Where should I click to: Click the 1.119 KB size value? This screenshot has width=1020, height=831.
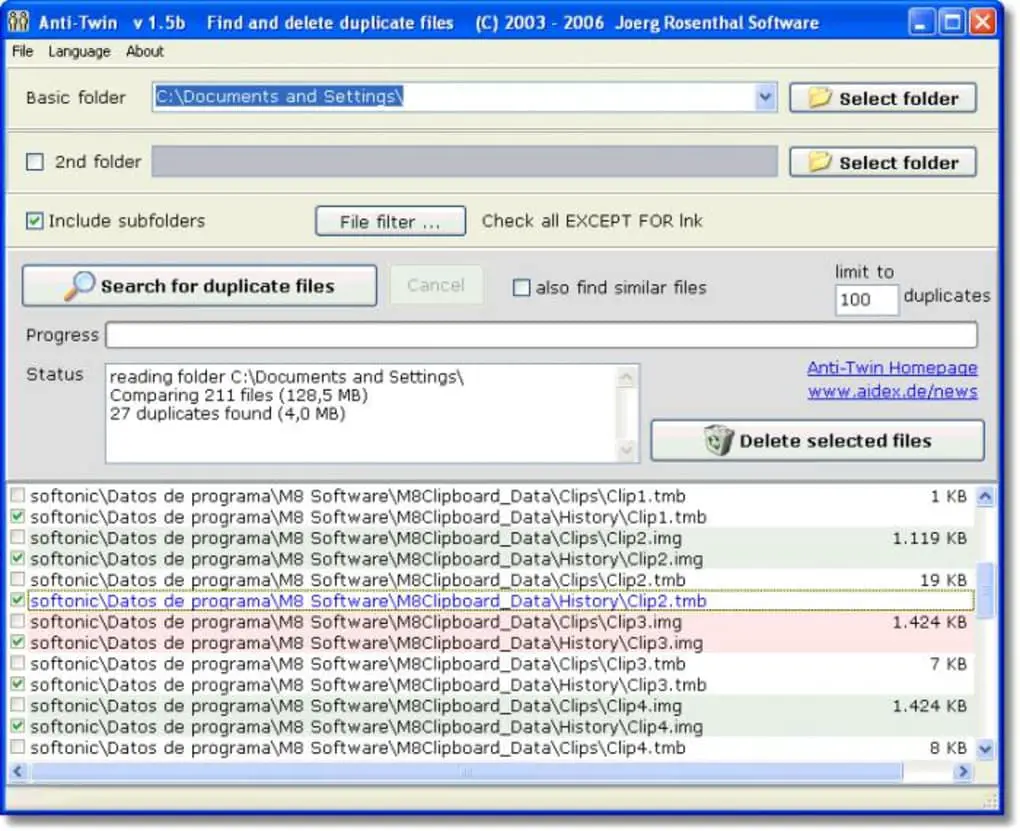tap(929, 538)
